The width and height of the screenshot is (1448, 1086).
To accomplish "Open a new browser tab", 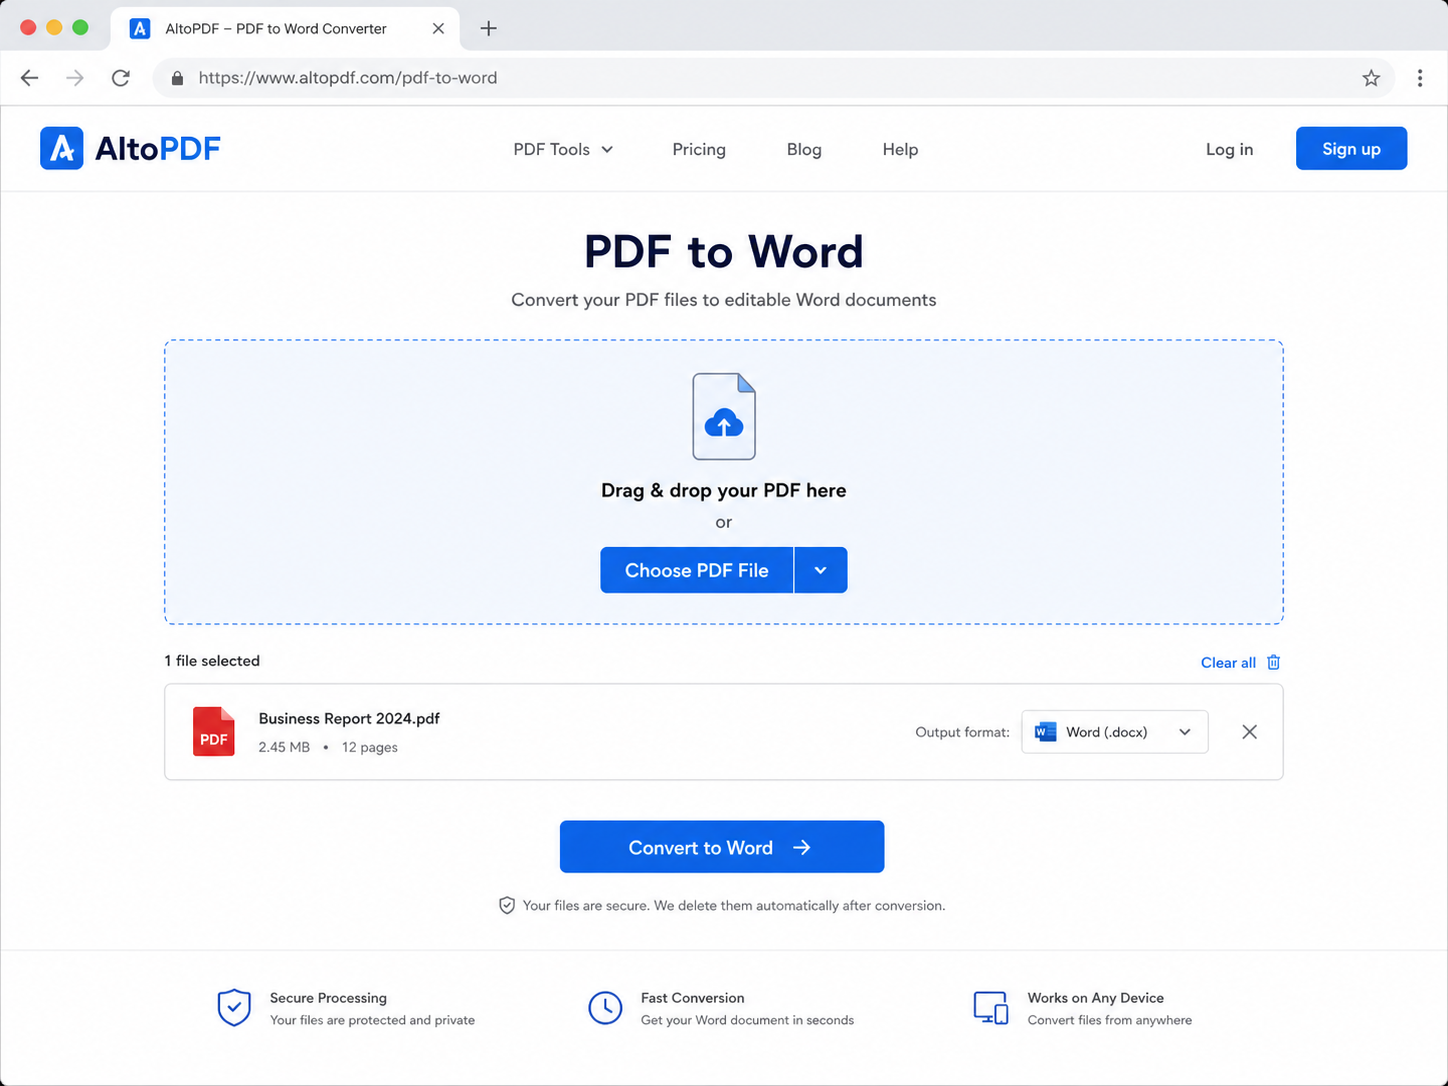I will 488,28.
